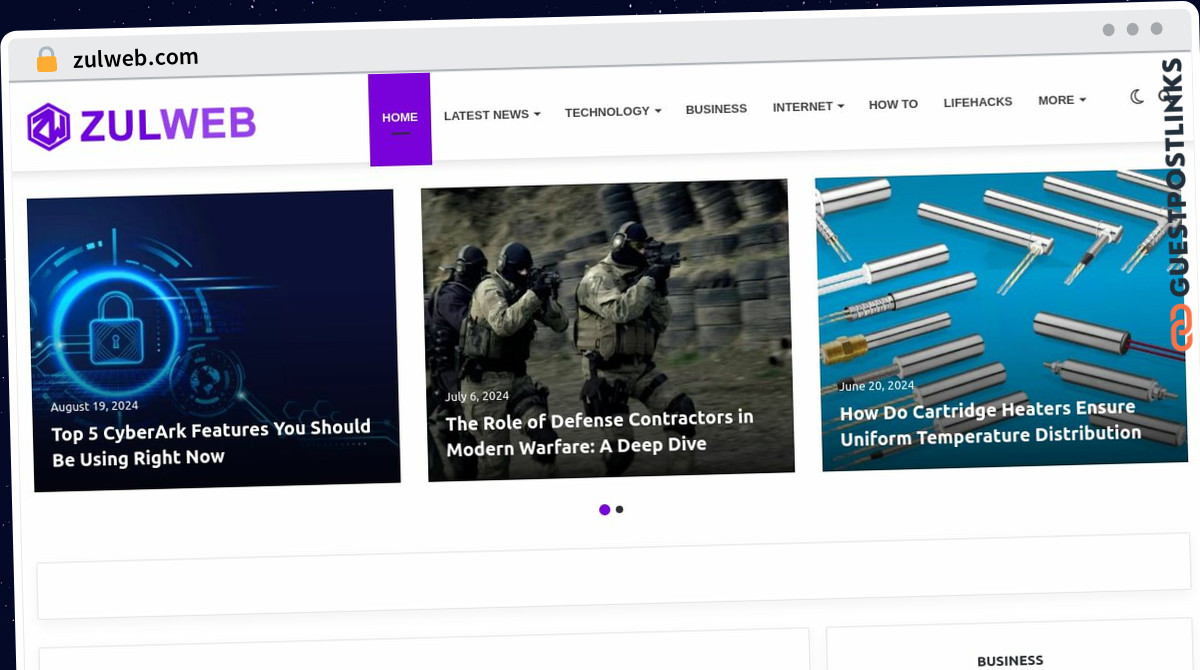This screenshot has height=670, width=1200.
Task: Open the How To menu item
Action: [893, 104]
